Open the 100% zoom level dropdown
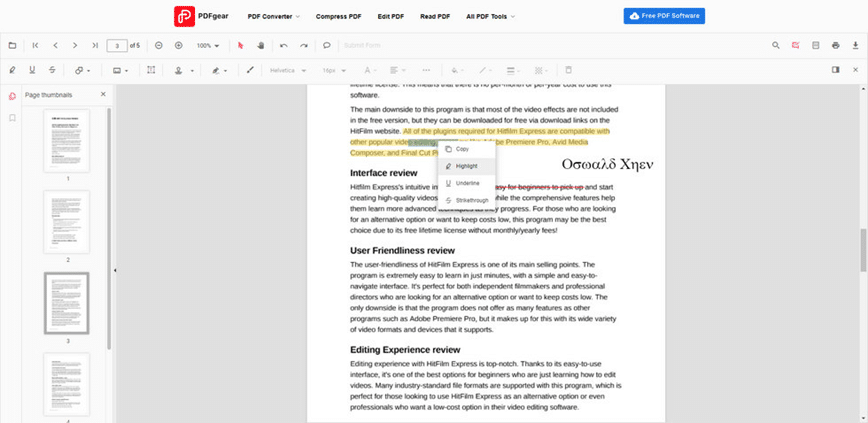868x423 pixels. (208, 45)
